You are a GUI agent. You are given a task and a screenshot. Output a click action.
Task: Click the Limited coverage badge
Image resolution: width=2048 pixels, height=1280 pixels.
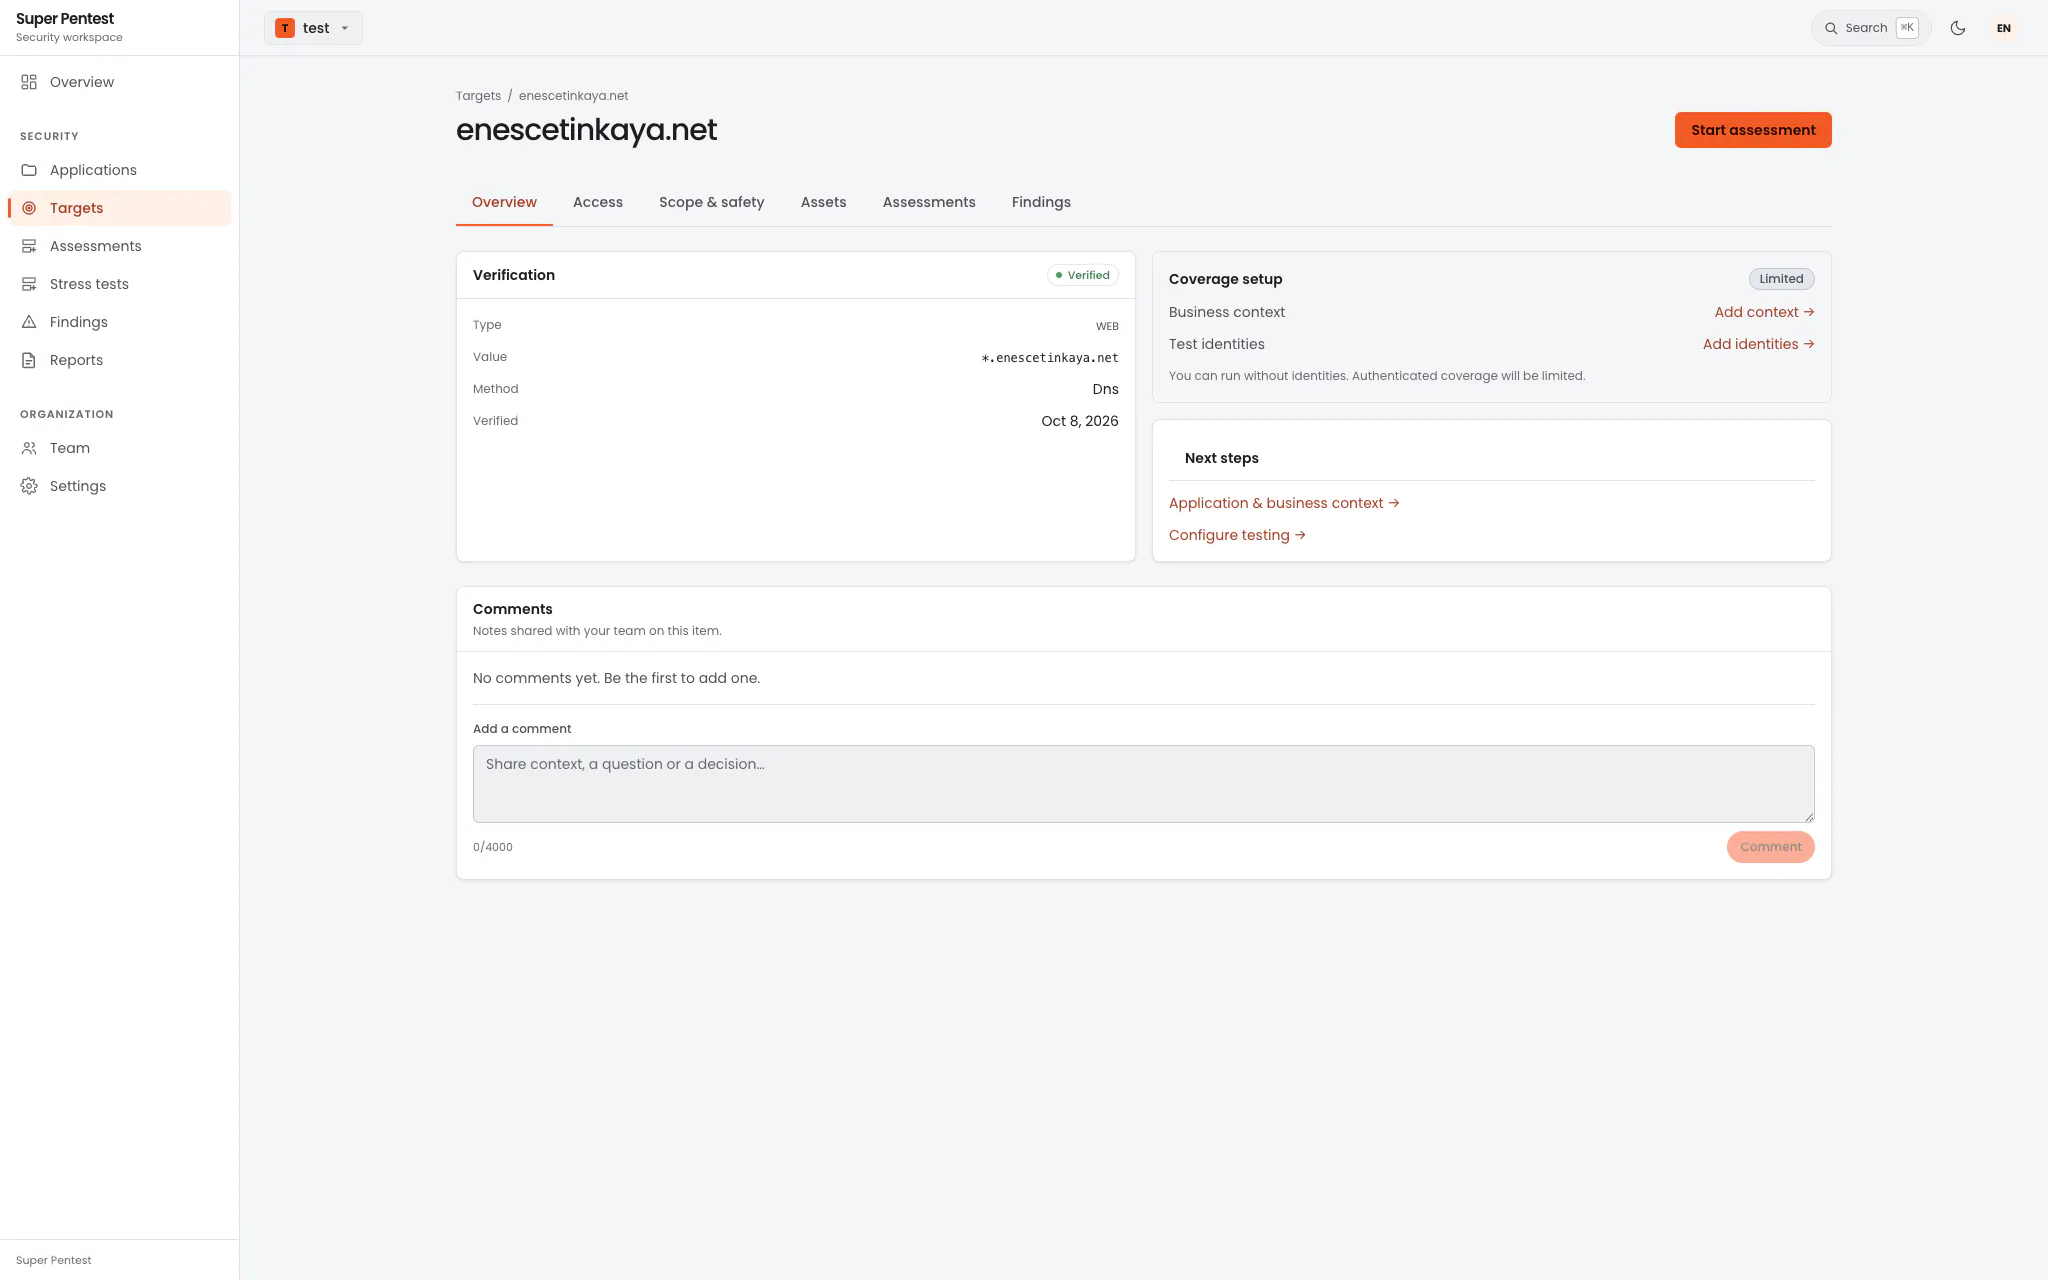tap(1781, 279)
